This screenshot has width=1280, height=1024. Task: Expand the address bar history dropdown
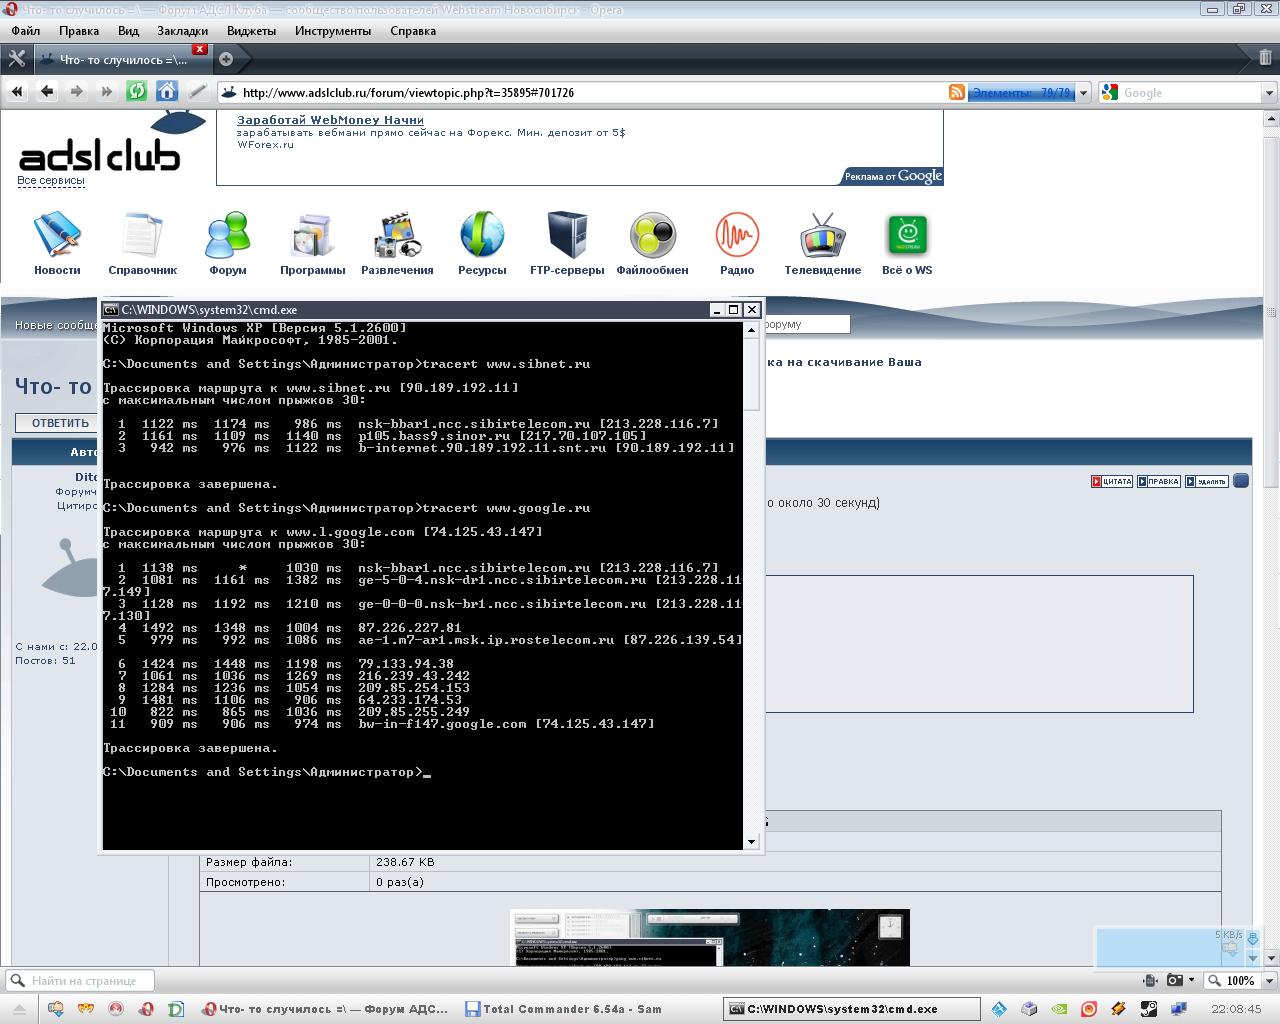[1083, 93]
